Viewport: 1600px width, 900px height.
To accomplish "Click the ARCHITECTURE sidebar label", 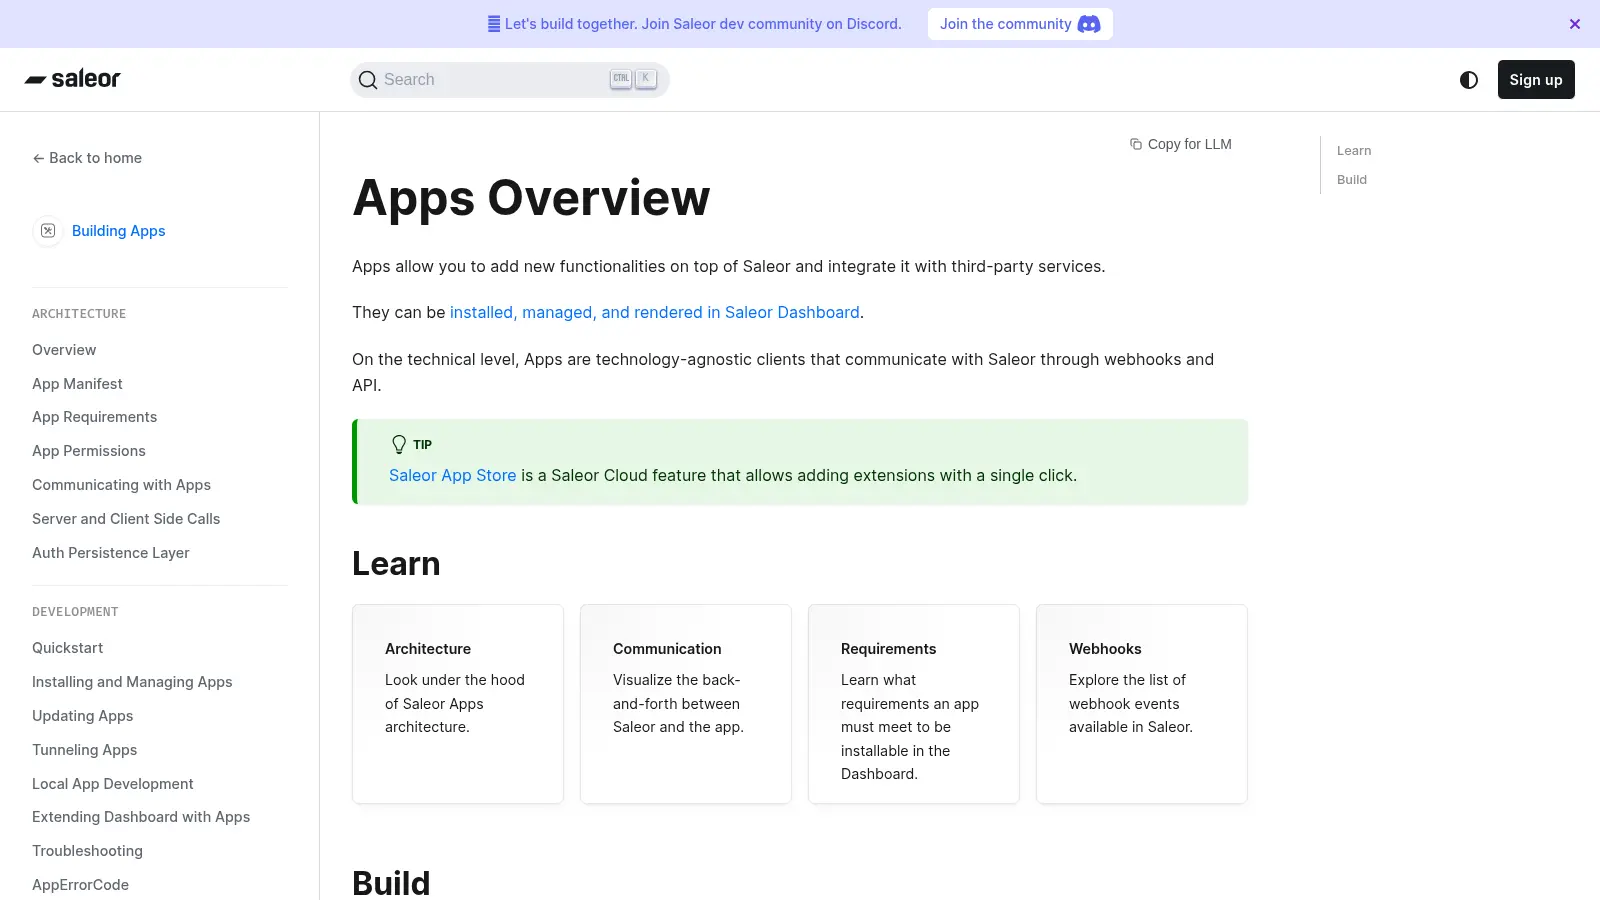I will point(79,314).
